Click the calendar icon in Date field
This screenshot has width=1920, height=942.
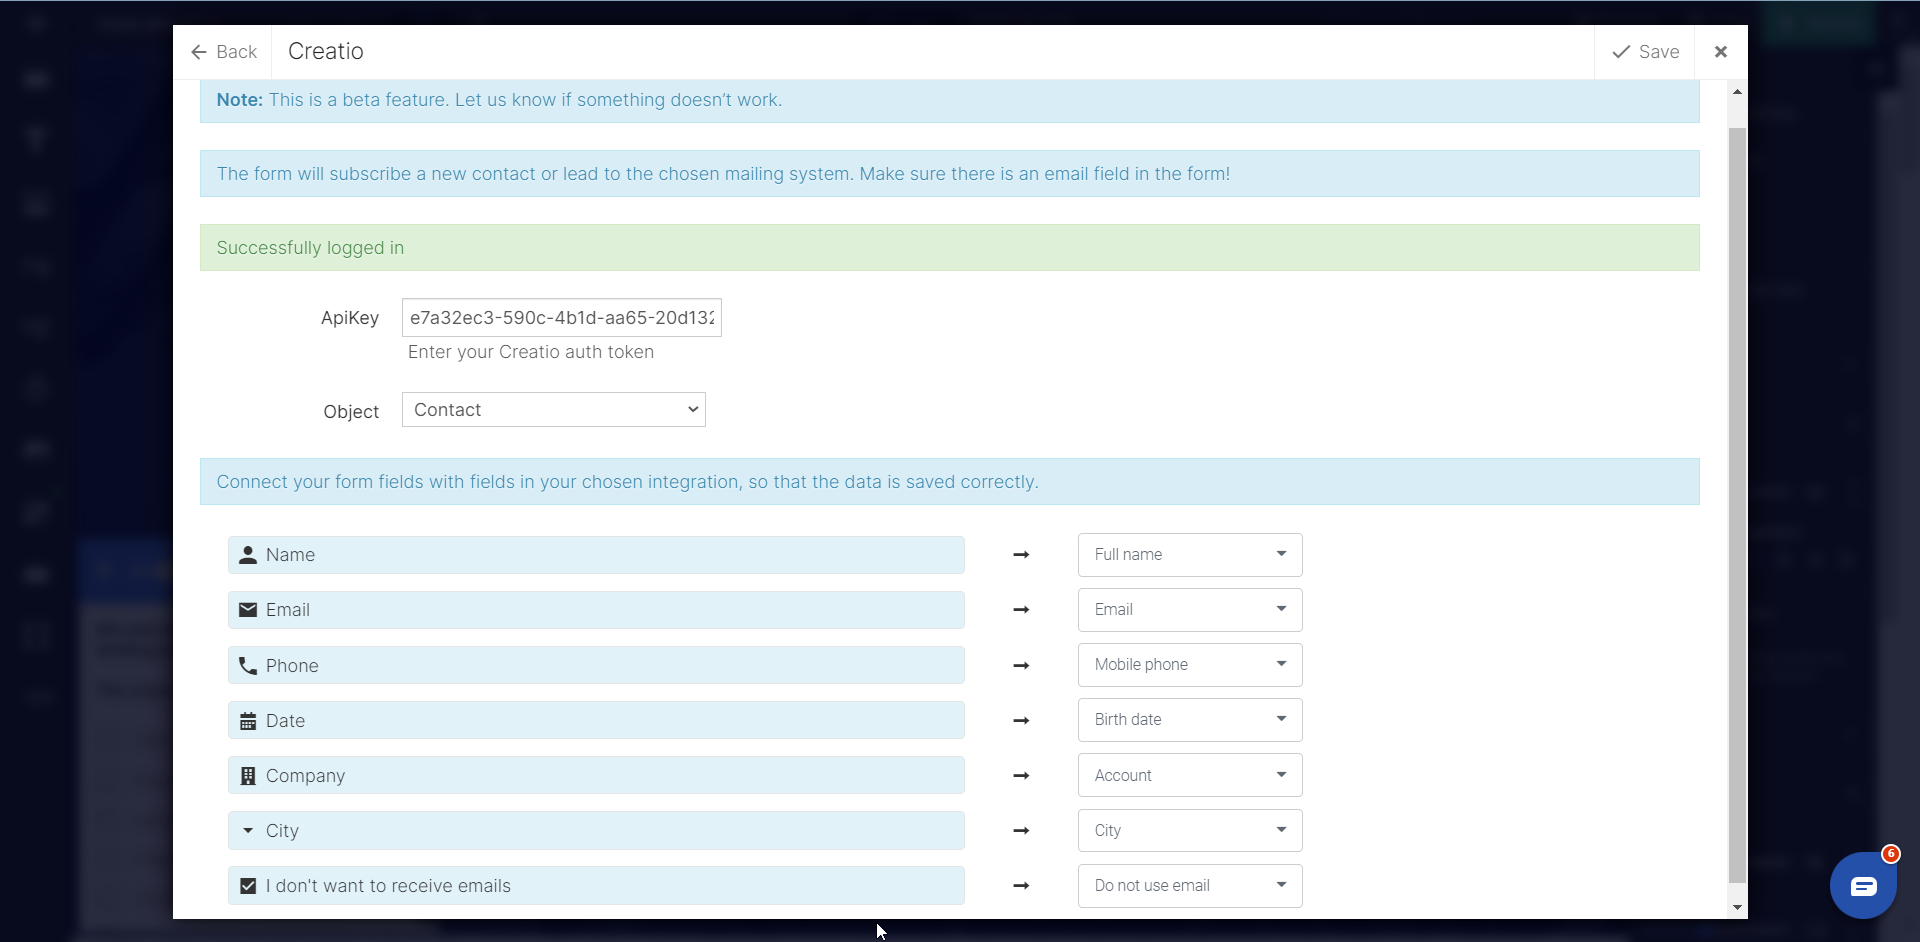coord(248,721)
